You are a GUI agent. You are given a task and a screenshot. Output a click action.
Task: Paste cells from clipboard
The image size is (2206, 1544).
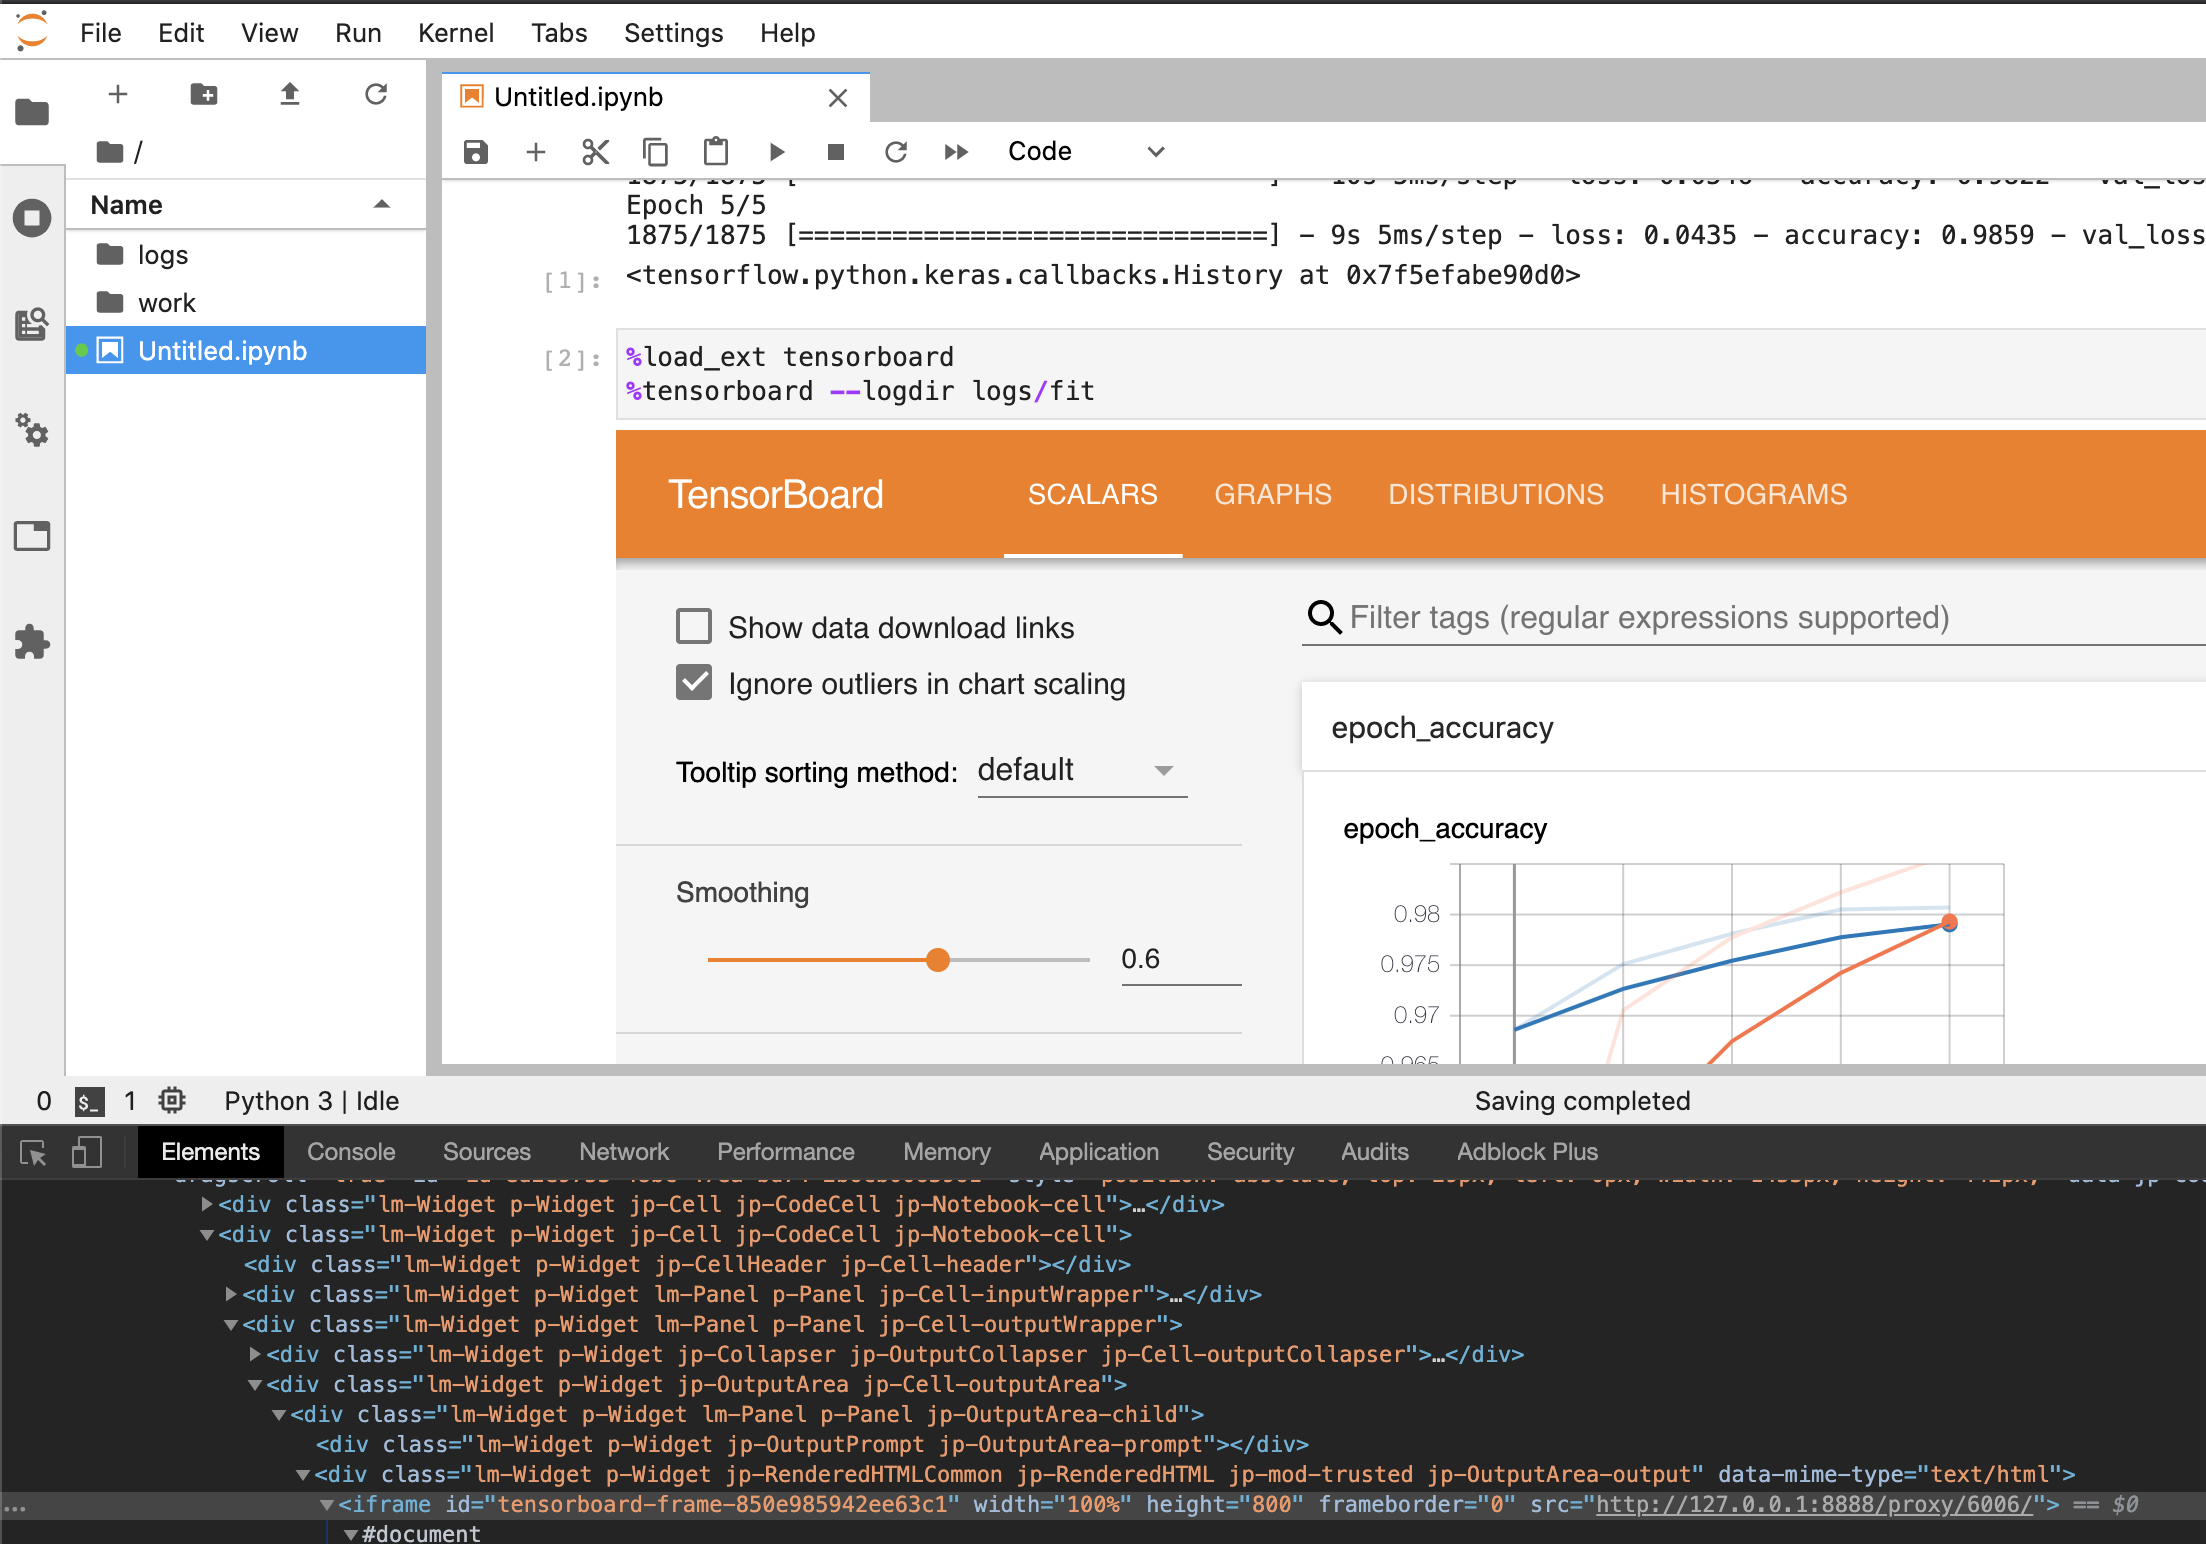[716, 152]
